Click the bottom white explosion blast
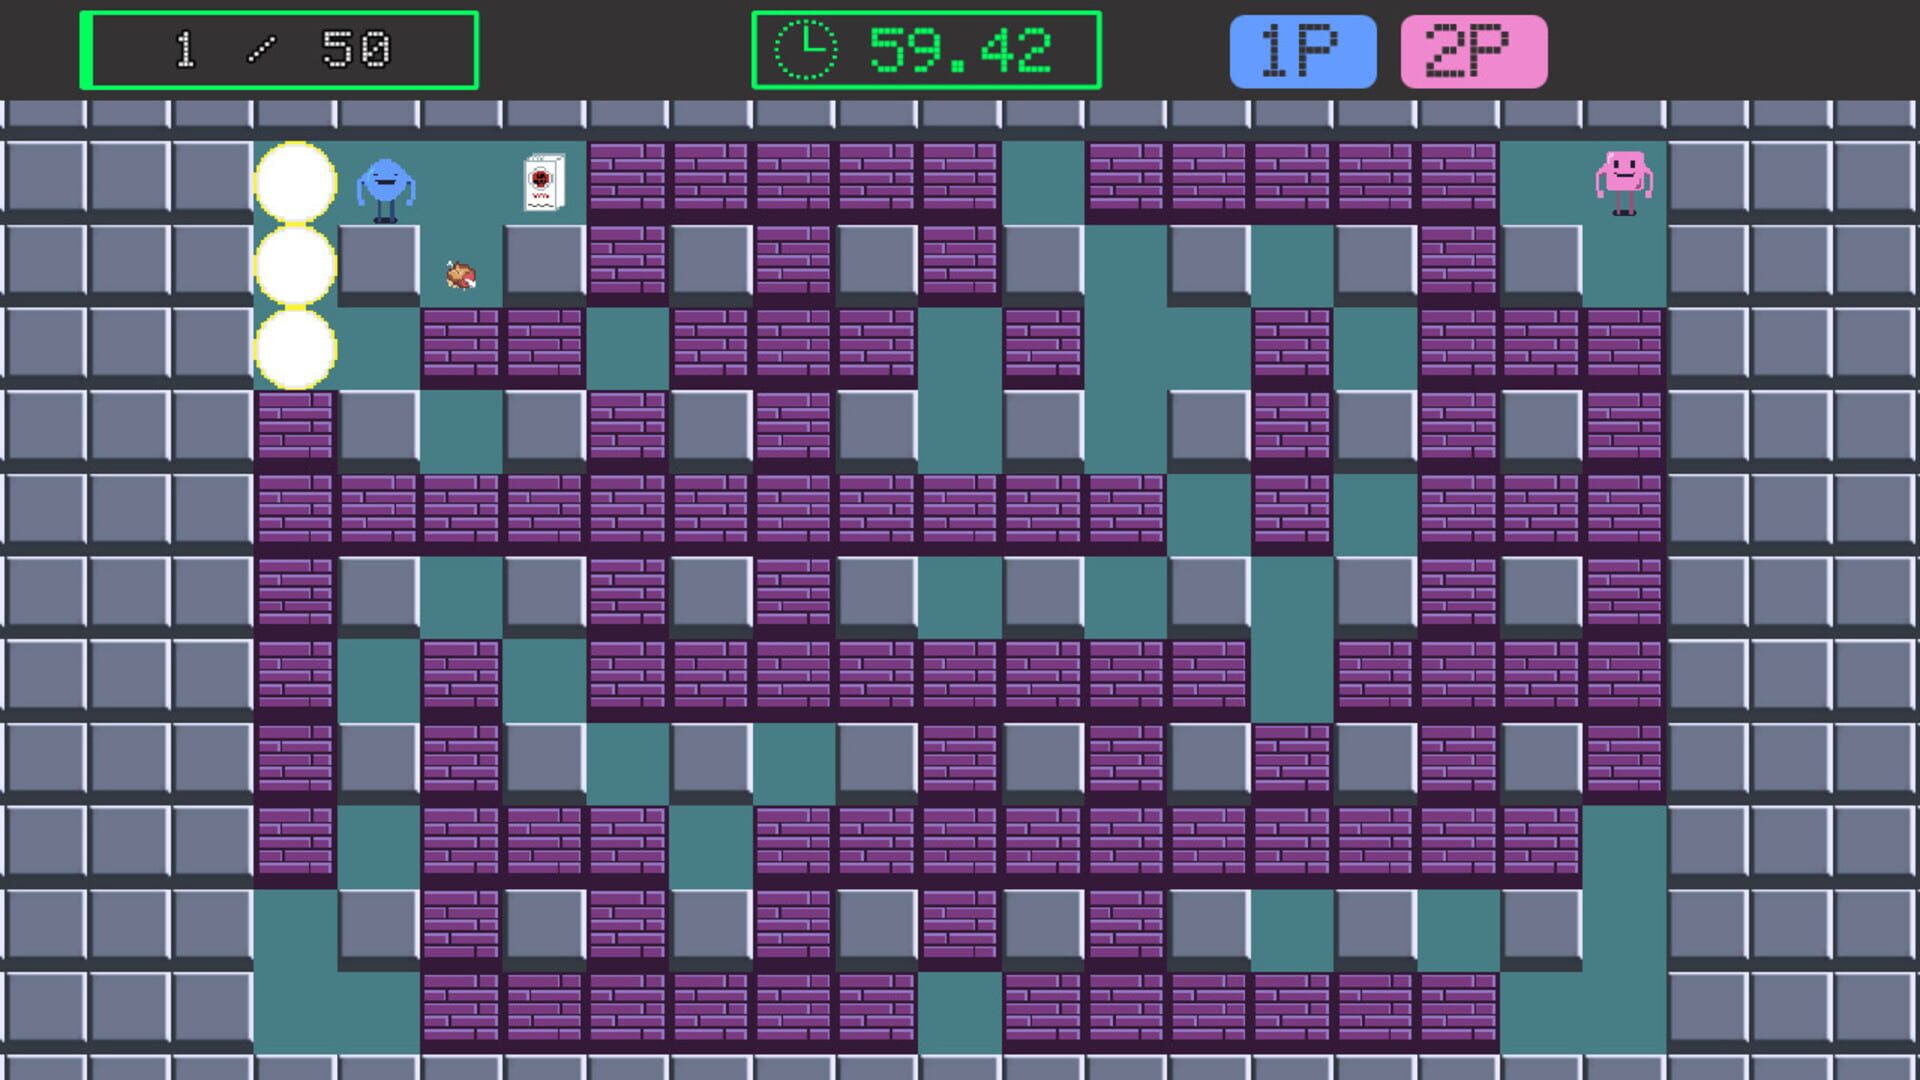The image size is (1920, 1080). (295, 348)
